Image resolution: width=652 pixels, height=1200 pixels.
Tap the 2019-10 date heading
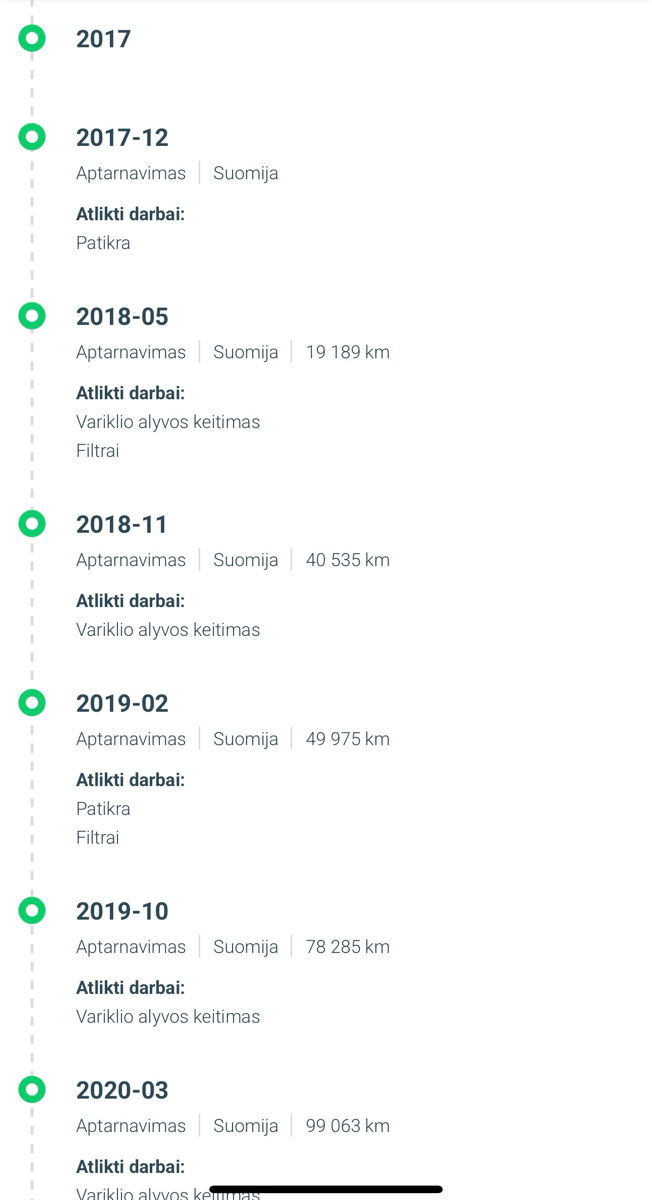(x=122, y=911)
